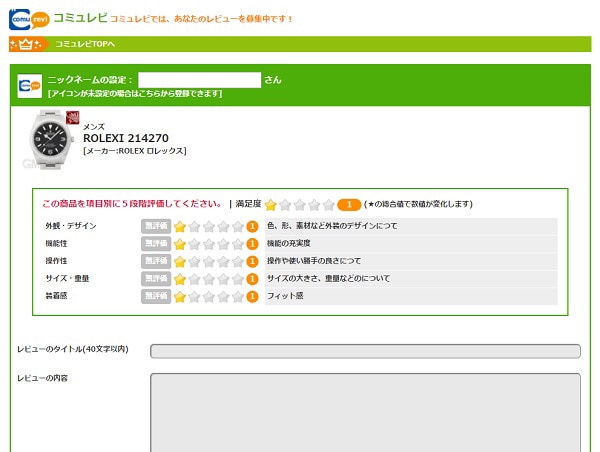Click the review title input field
Viewport: 600px width, 452px height.
(x=365, y=351)
